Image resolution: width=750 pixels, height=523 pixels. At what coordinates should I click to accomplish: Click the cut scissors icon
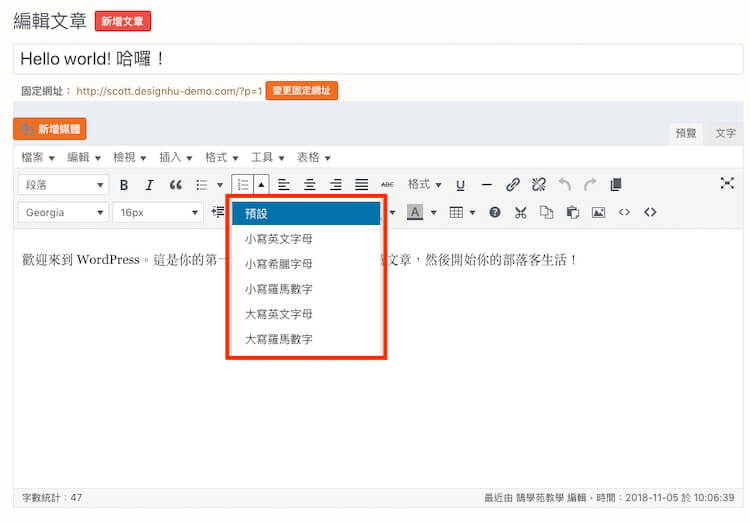(x=520, y=212)
